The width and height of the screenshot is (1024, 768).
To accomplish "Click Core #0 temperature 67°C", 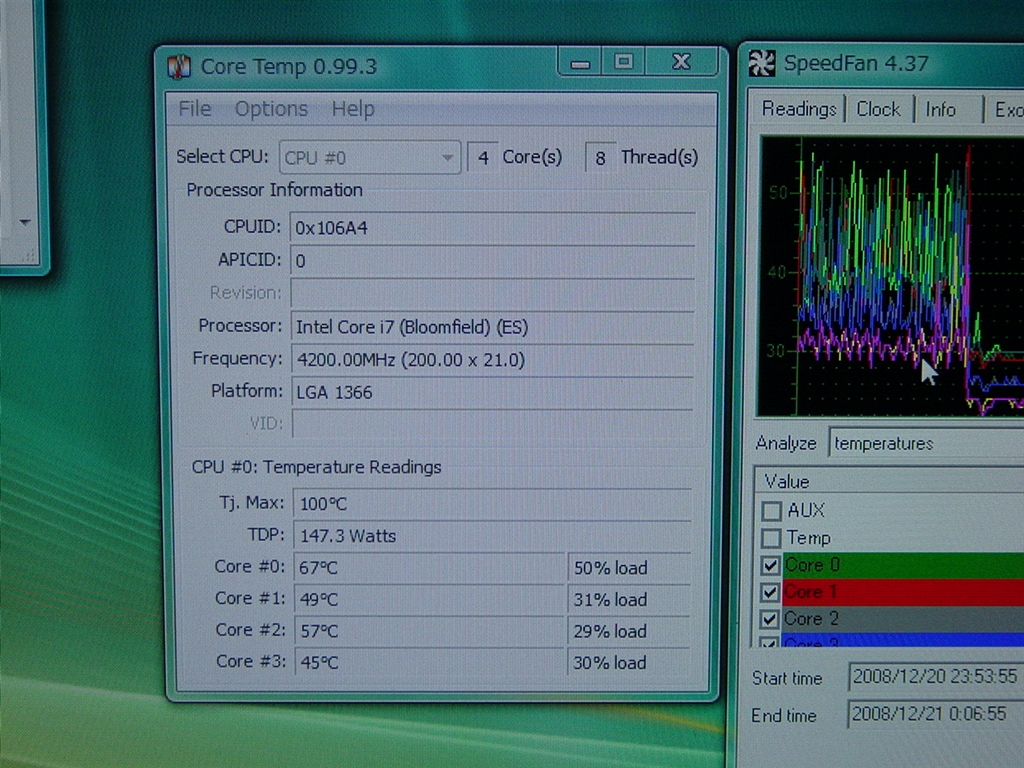I will click(x=430, y=568).
